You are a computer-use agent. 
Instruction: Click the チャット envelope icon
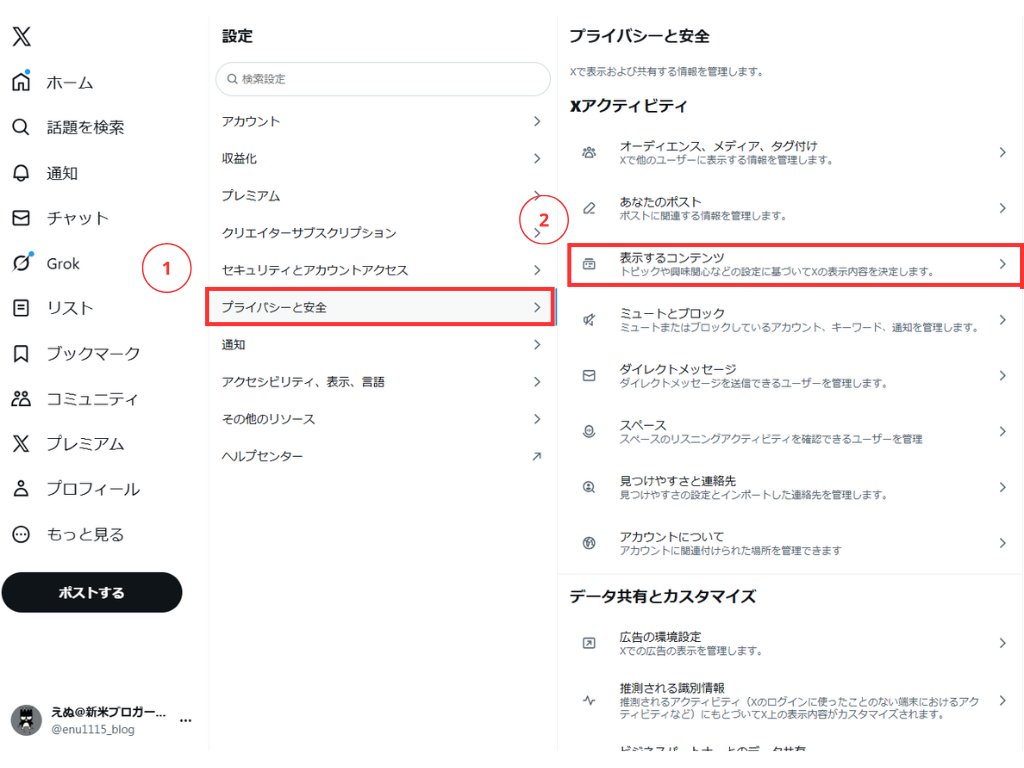(21, 218)
